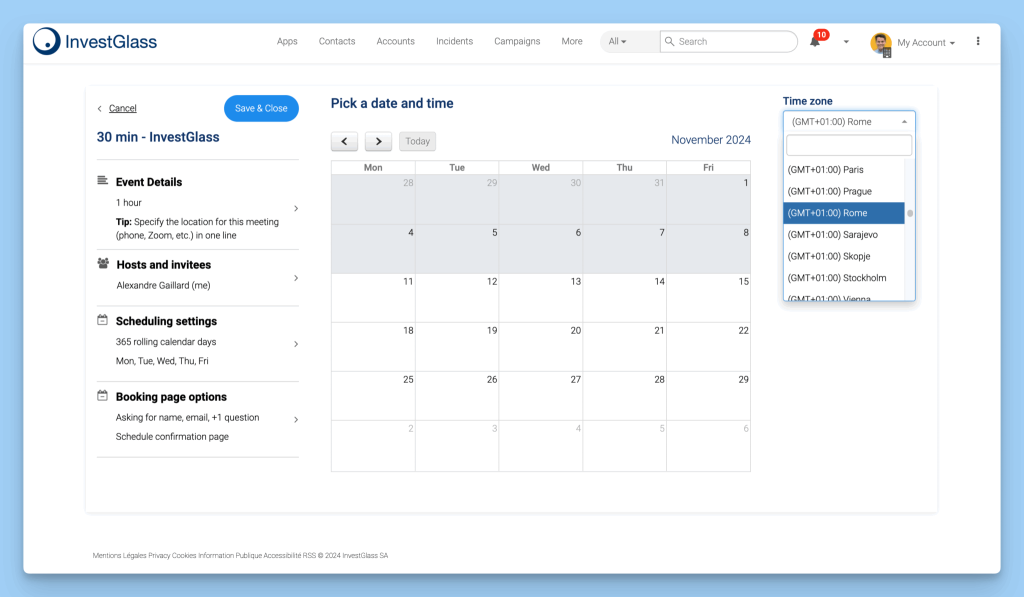Click the Save & Close button
1024x597 pixels.
pos(261,108)
